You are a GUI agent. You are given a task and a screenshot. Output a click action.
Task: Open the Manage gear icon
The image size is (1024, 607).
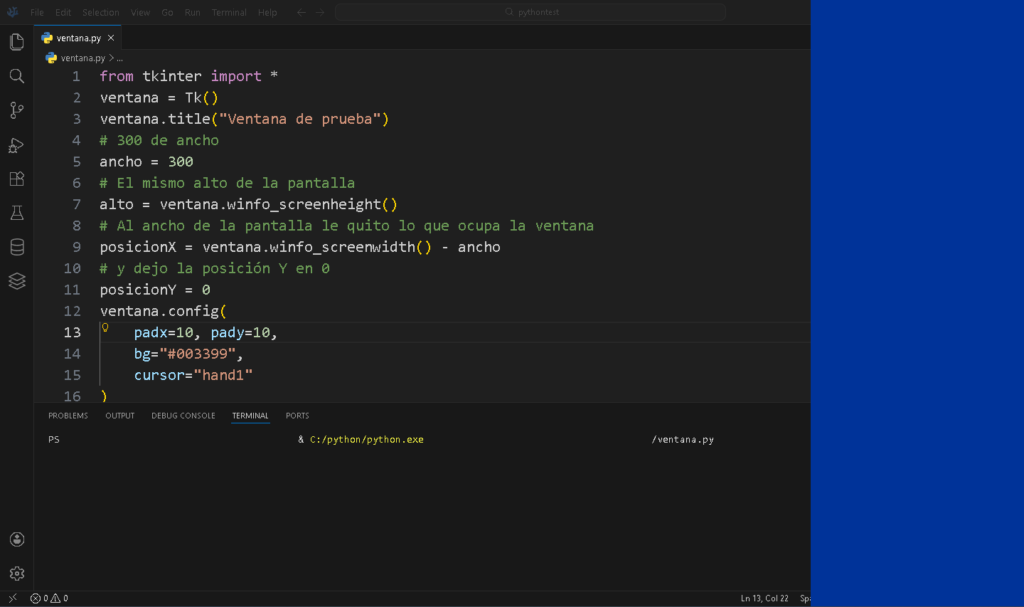tap(17, 573)
